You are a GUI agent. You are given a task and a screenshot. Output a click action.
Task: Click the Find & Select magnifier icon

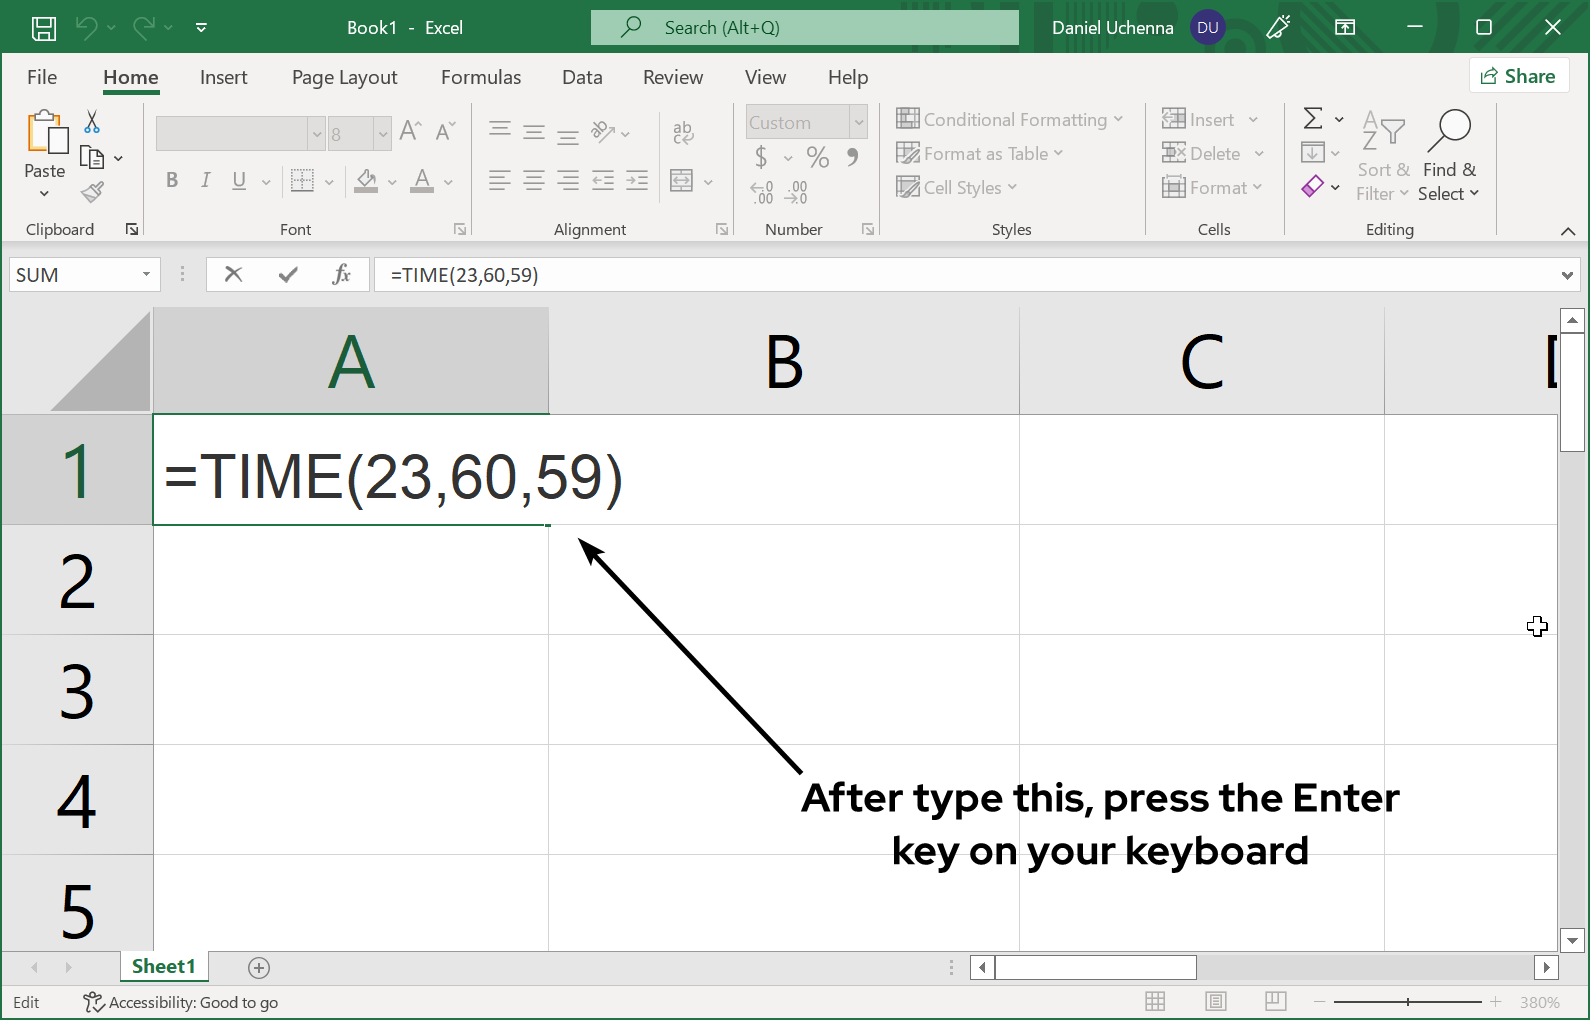click(1449, 132)
